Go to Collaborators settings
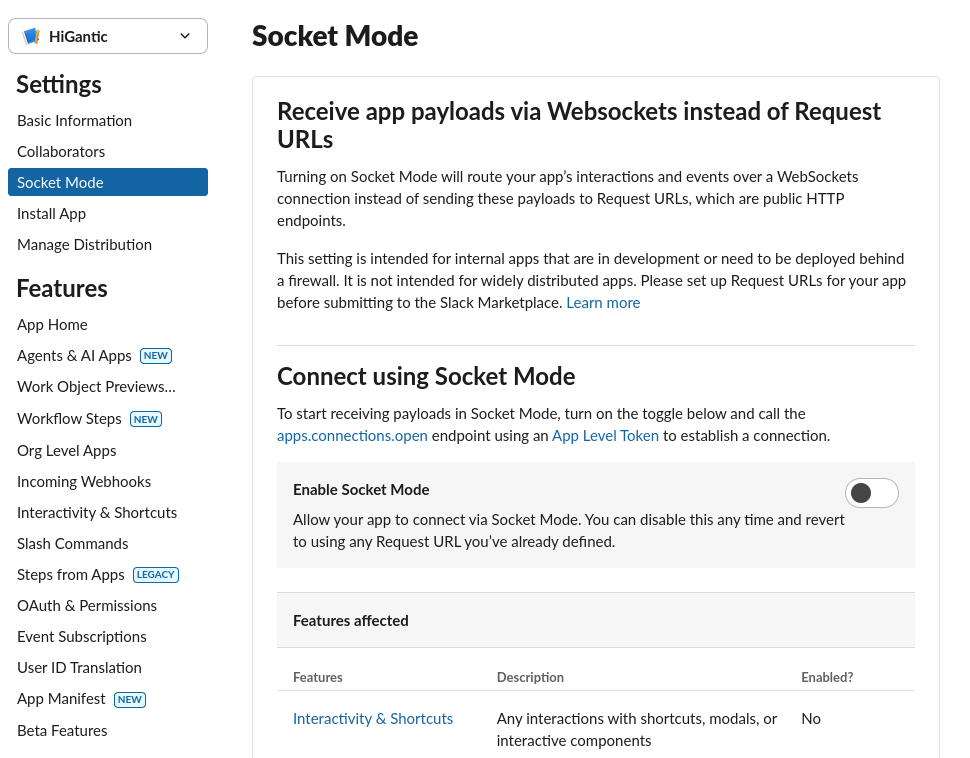This screenshot has height=758, width=970. click(x=61, y=152)
